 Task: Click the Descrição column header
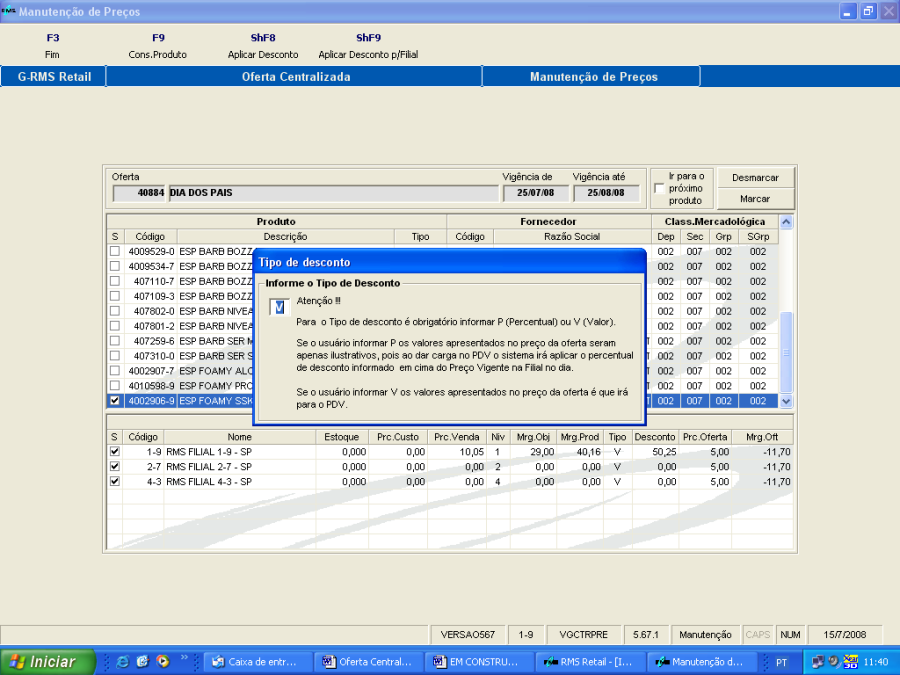(x=285, y=236)
